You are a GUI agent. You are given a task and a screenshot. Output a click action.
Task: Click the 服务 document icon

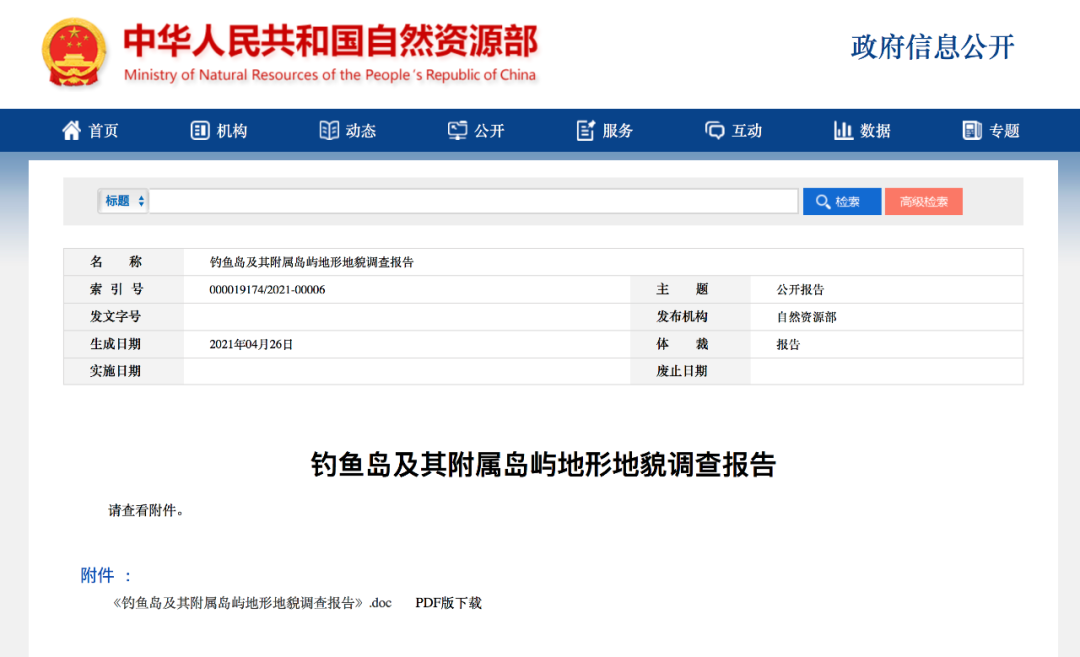click(583, 129)
